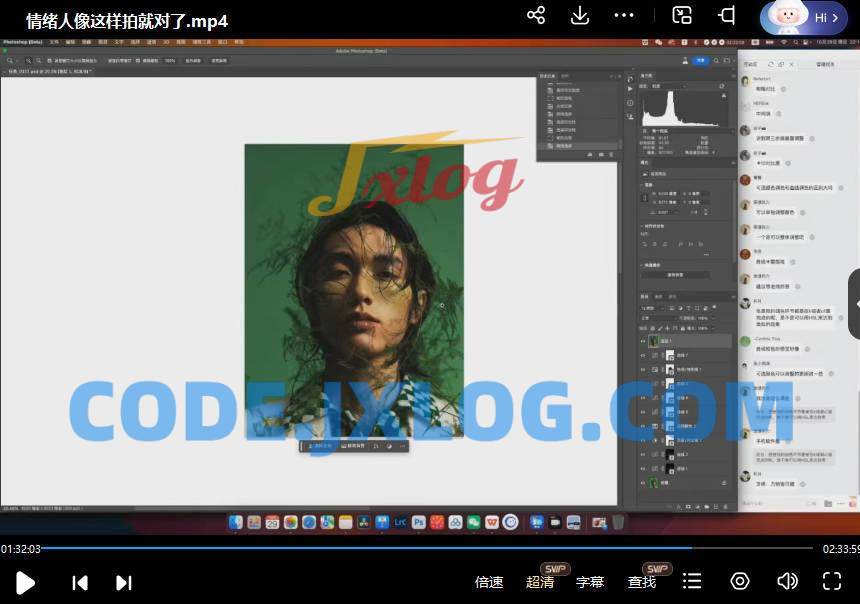Hide the top 图层 1 layer eye
Screen dimensions: 860x604
tap(643, 341)
